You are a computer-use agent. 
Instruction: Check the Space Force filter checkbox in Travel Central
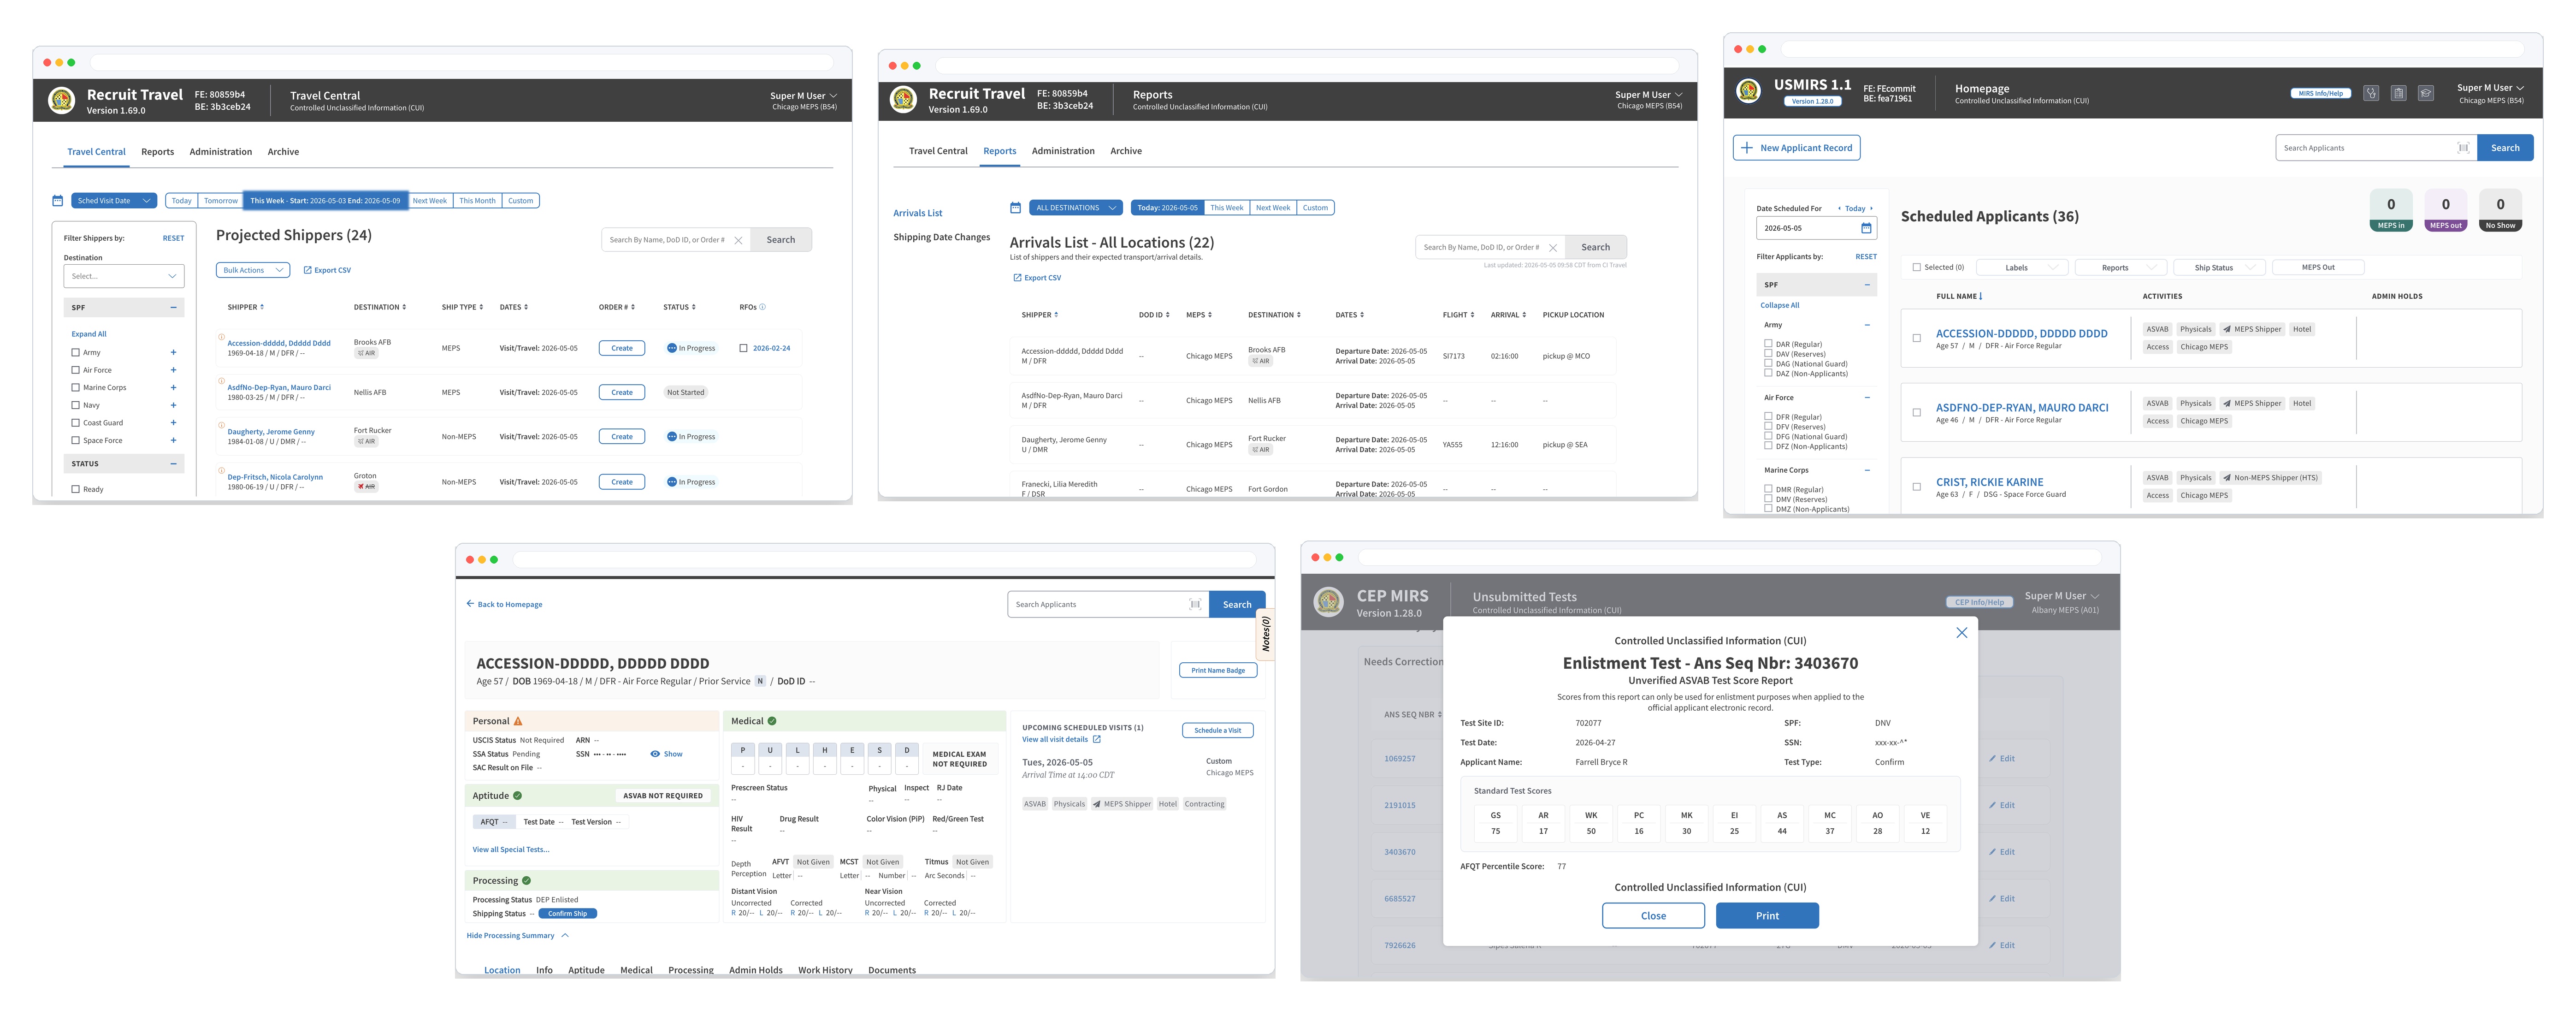tap(75, 440)
